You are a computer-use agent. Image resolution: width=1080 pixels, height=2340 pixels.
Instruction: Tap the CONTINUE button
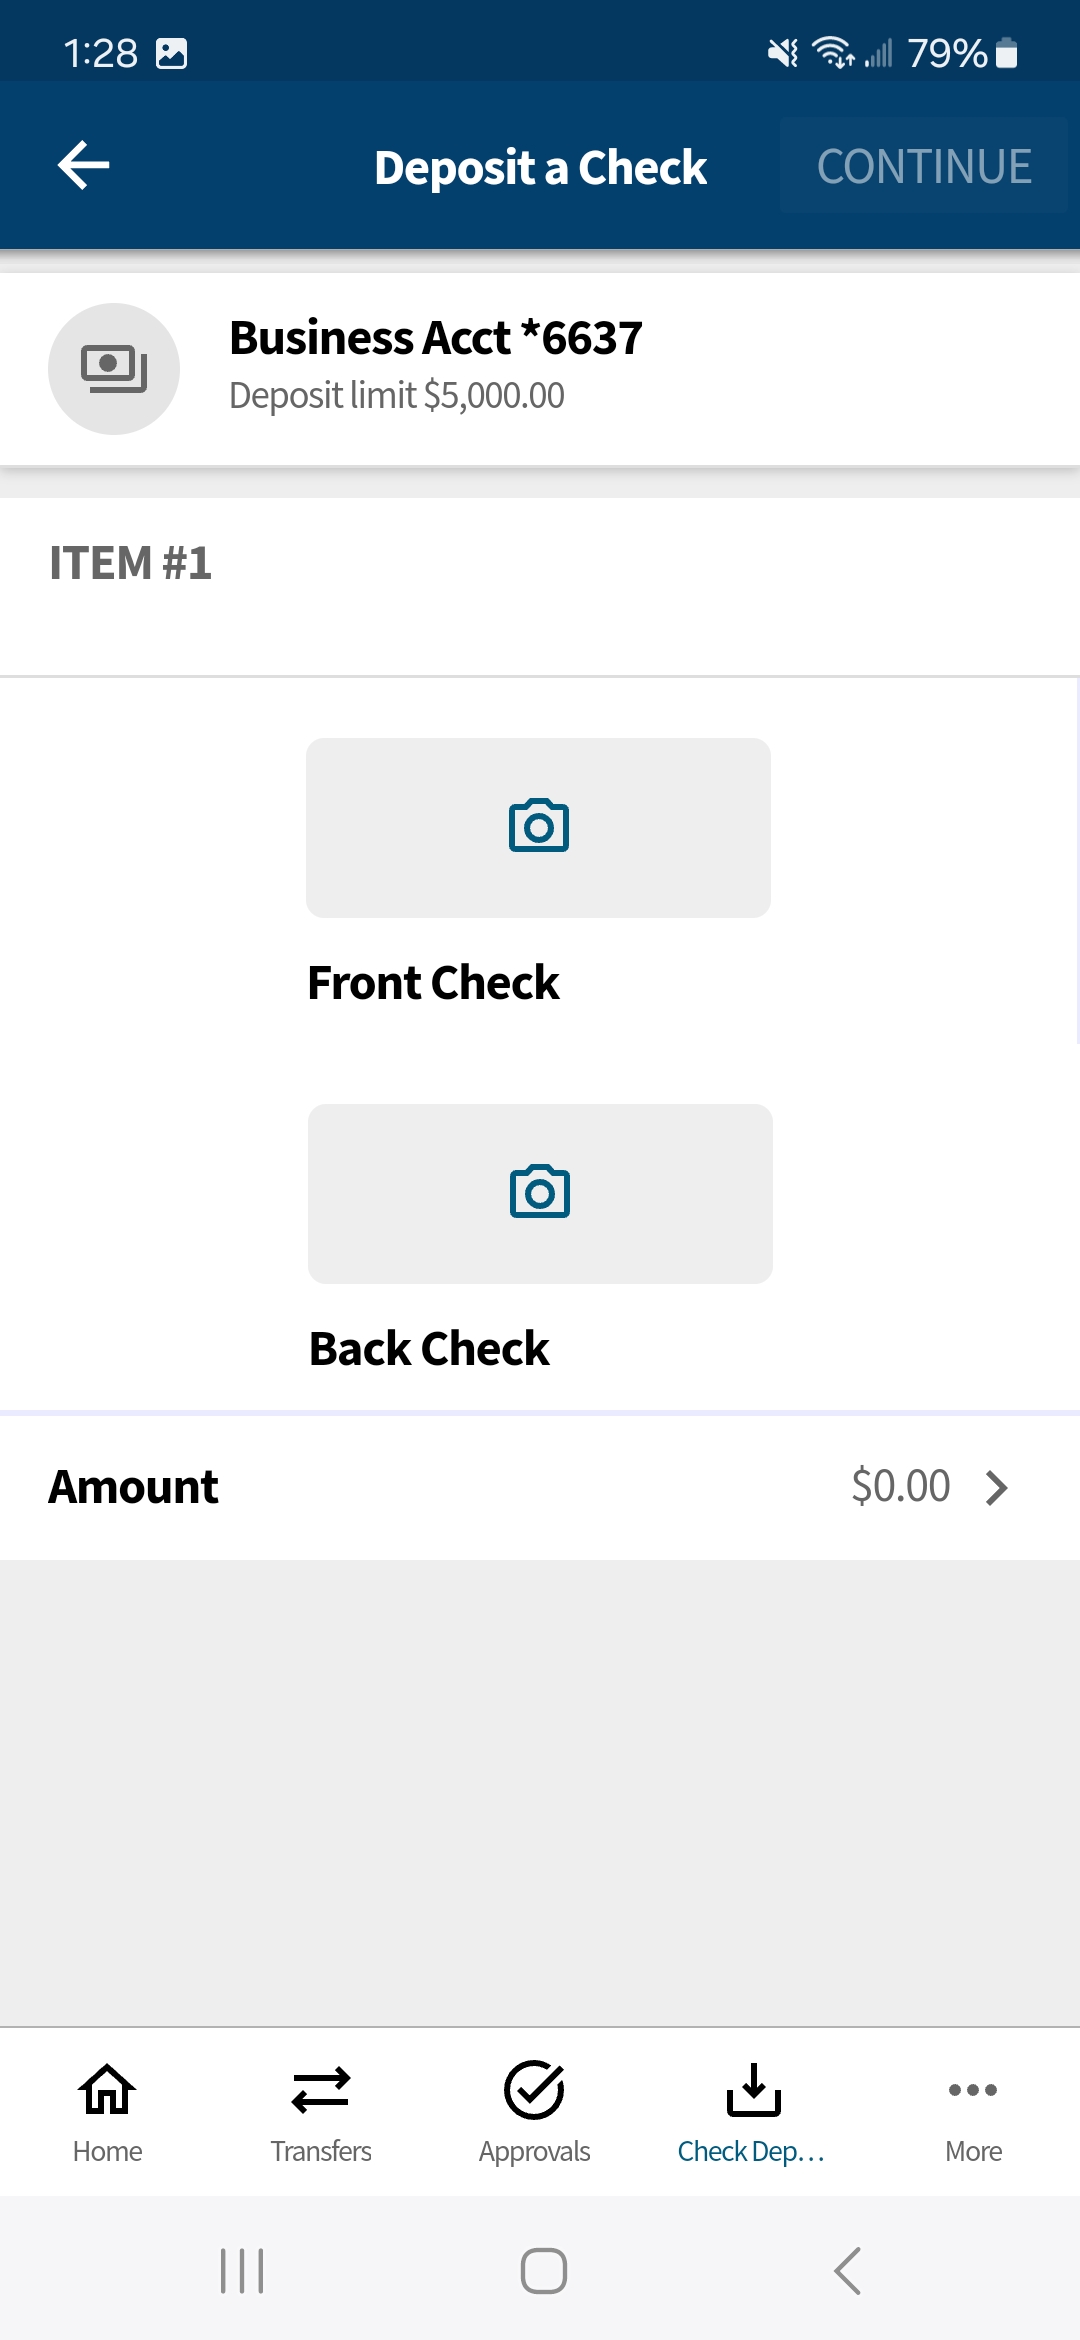point(924,166)
